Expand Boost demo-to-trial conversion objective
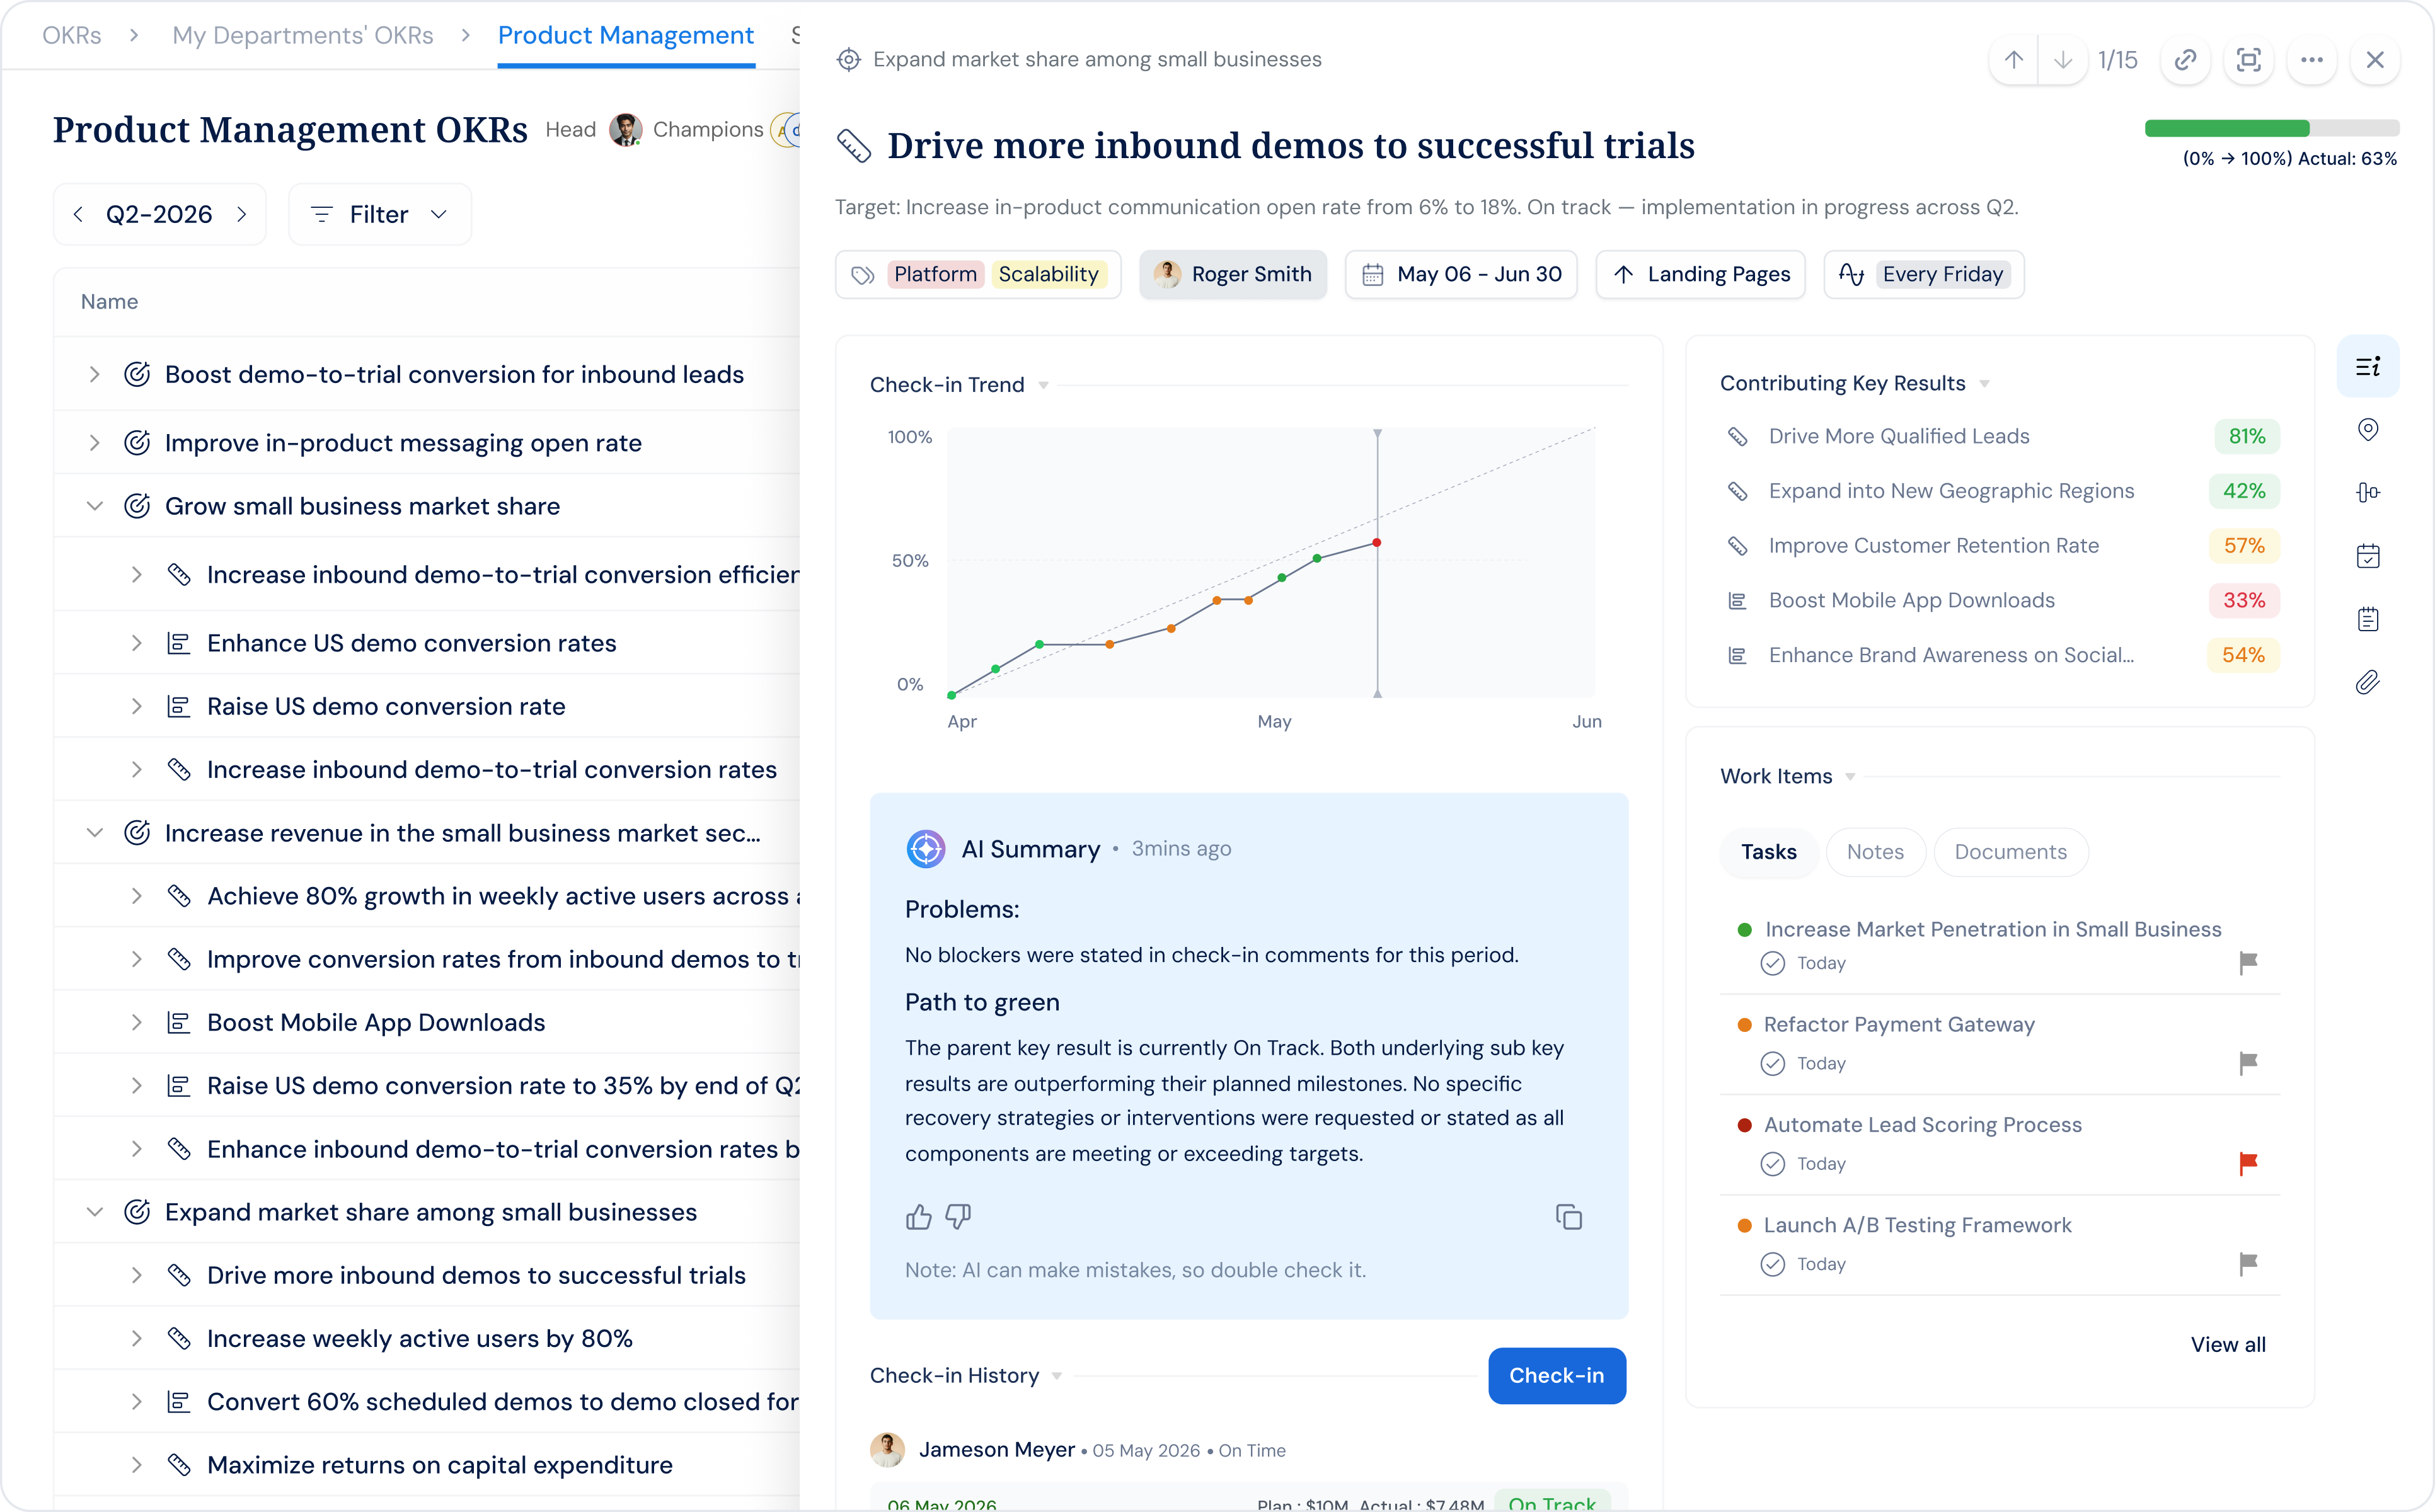The width and height of the screenshot is (2435, 1512). click(94, 374)
